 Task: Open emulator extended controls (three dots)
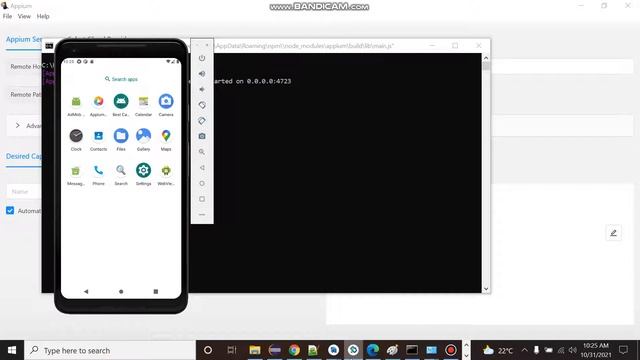point(202,214)
